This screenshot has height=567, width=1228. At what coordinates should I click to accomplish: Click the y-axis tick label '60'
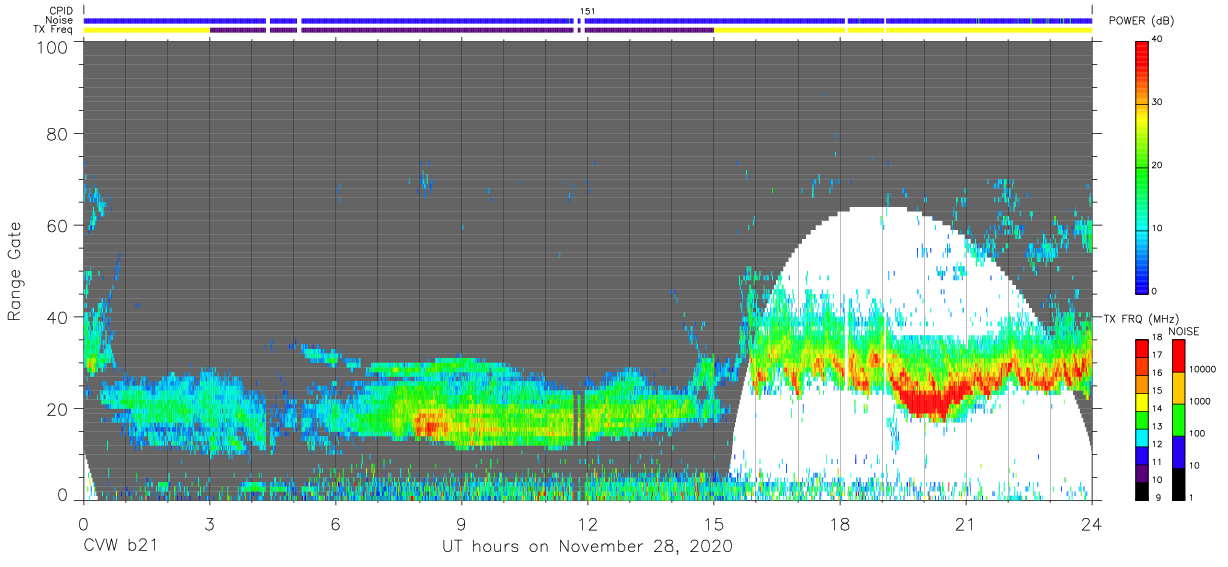59,225
